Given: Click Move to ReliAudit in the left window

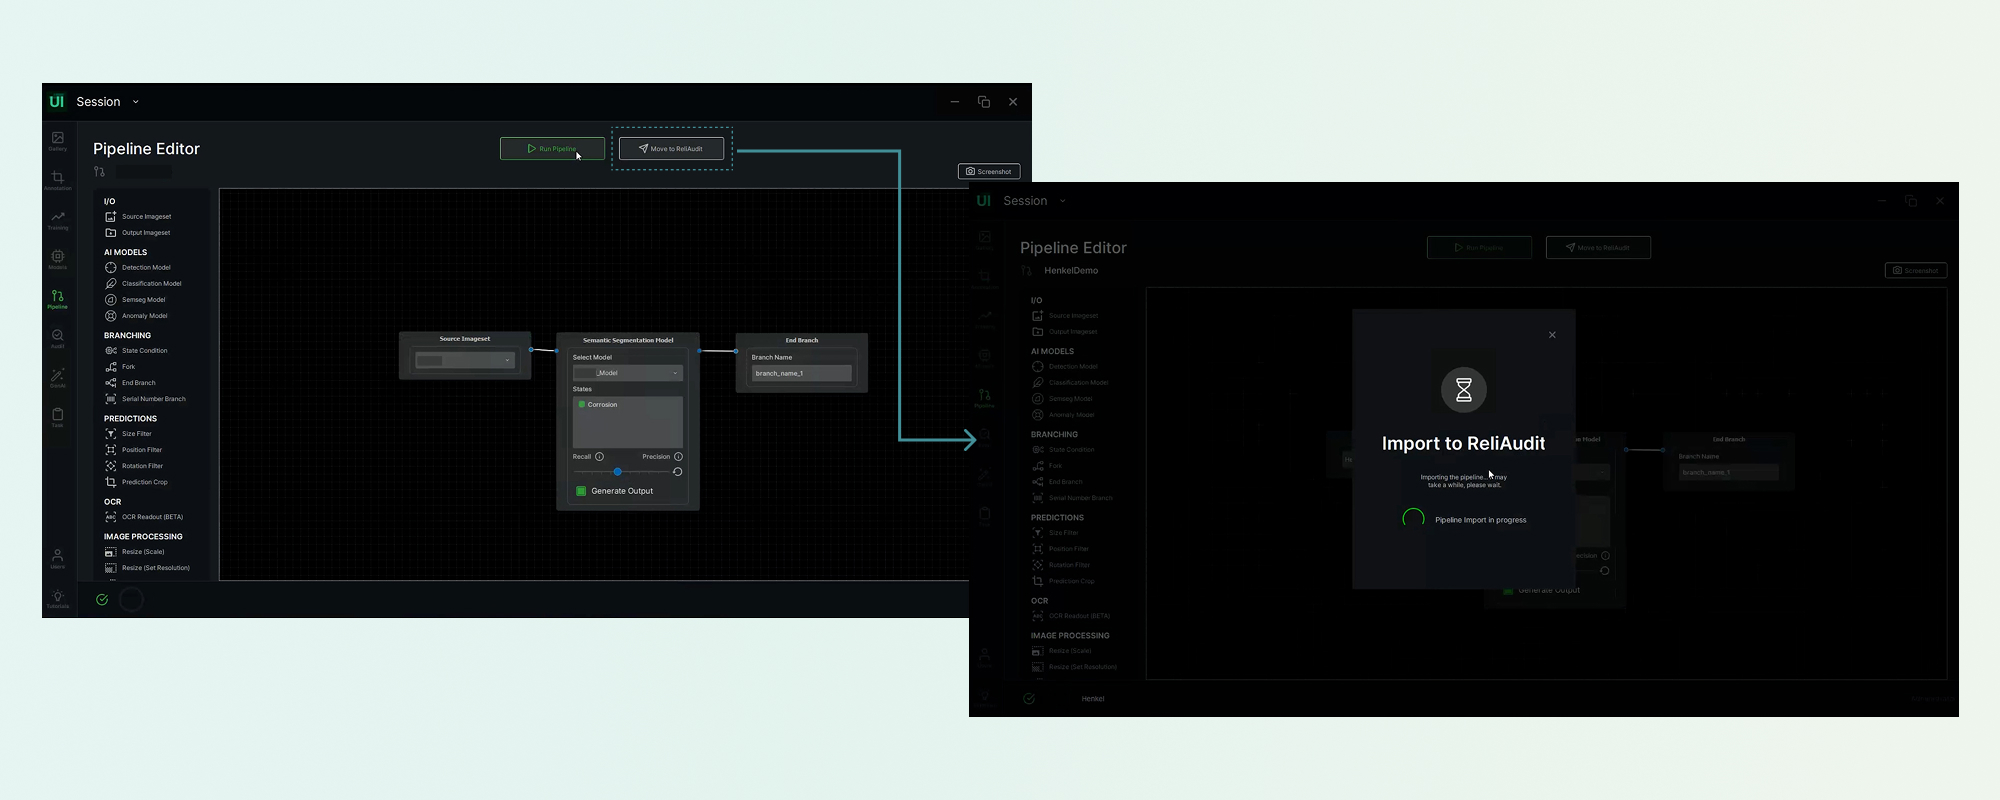Looking at the screenshot, I should [x=671, y=149].
